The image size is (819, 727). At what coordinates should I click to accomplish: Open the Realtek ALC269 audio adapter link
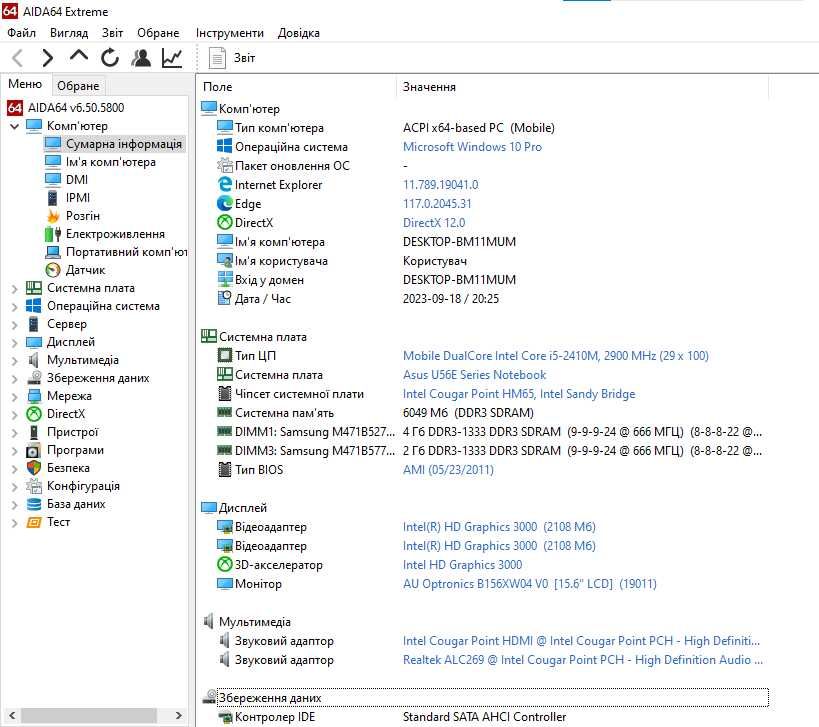[x=582, y=660]
